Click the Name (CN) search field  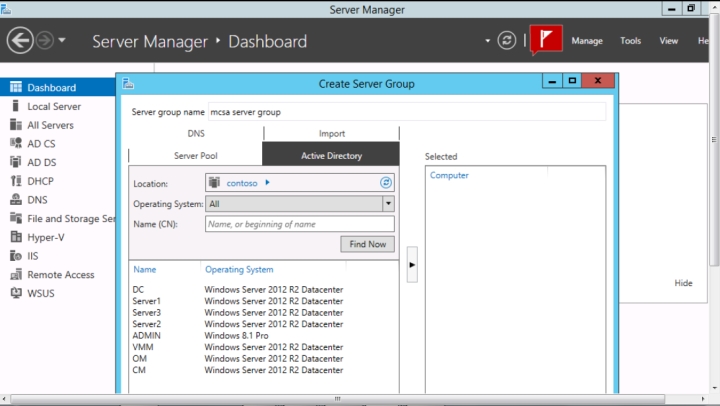(x=299, y=224)
